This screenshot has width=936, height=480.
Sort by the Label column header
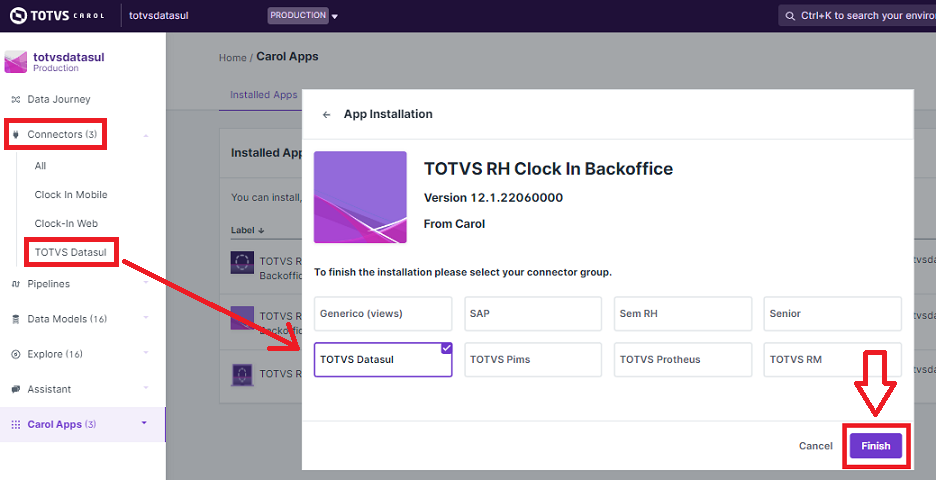[x=247, y=230]
